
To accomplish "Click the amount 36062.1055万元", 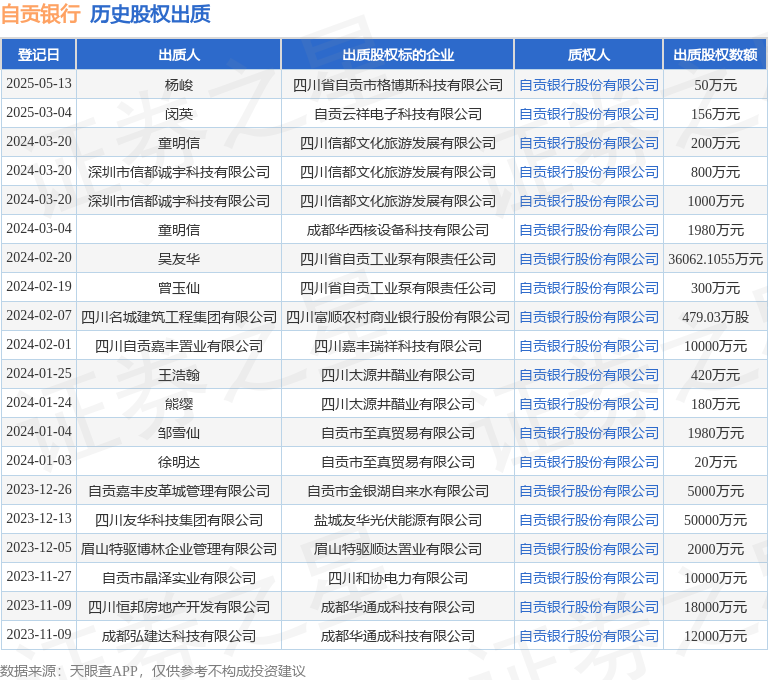I will pos(715,259).
